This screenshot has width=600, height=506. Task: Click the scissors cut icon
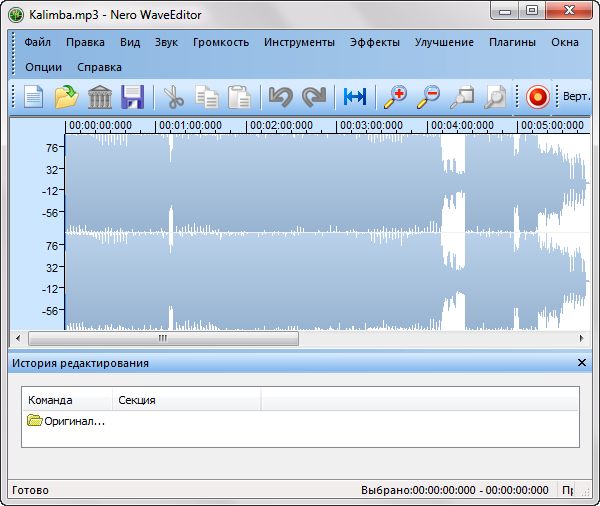coord(174,97)
